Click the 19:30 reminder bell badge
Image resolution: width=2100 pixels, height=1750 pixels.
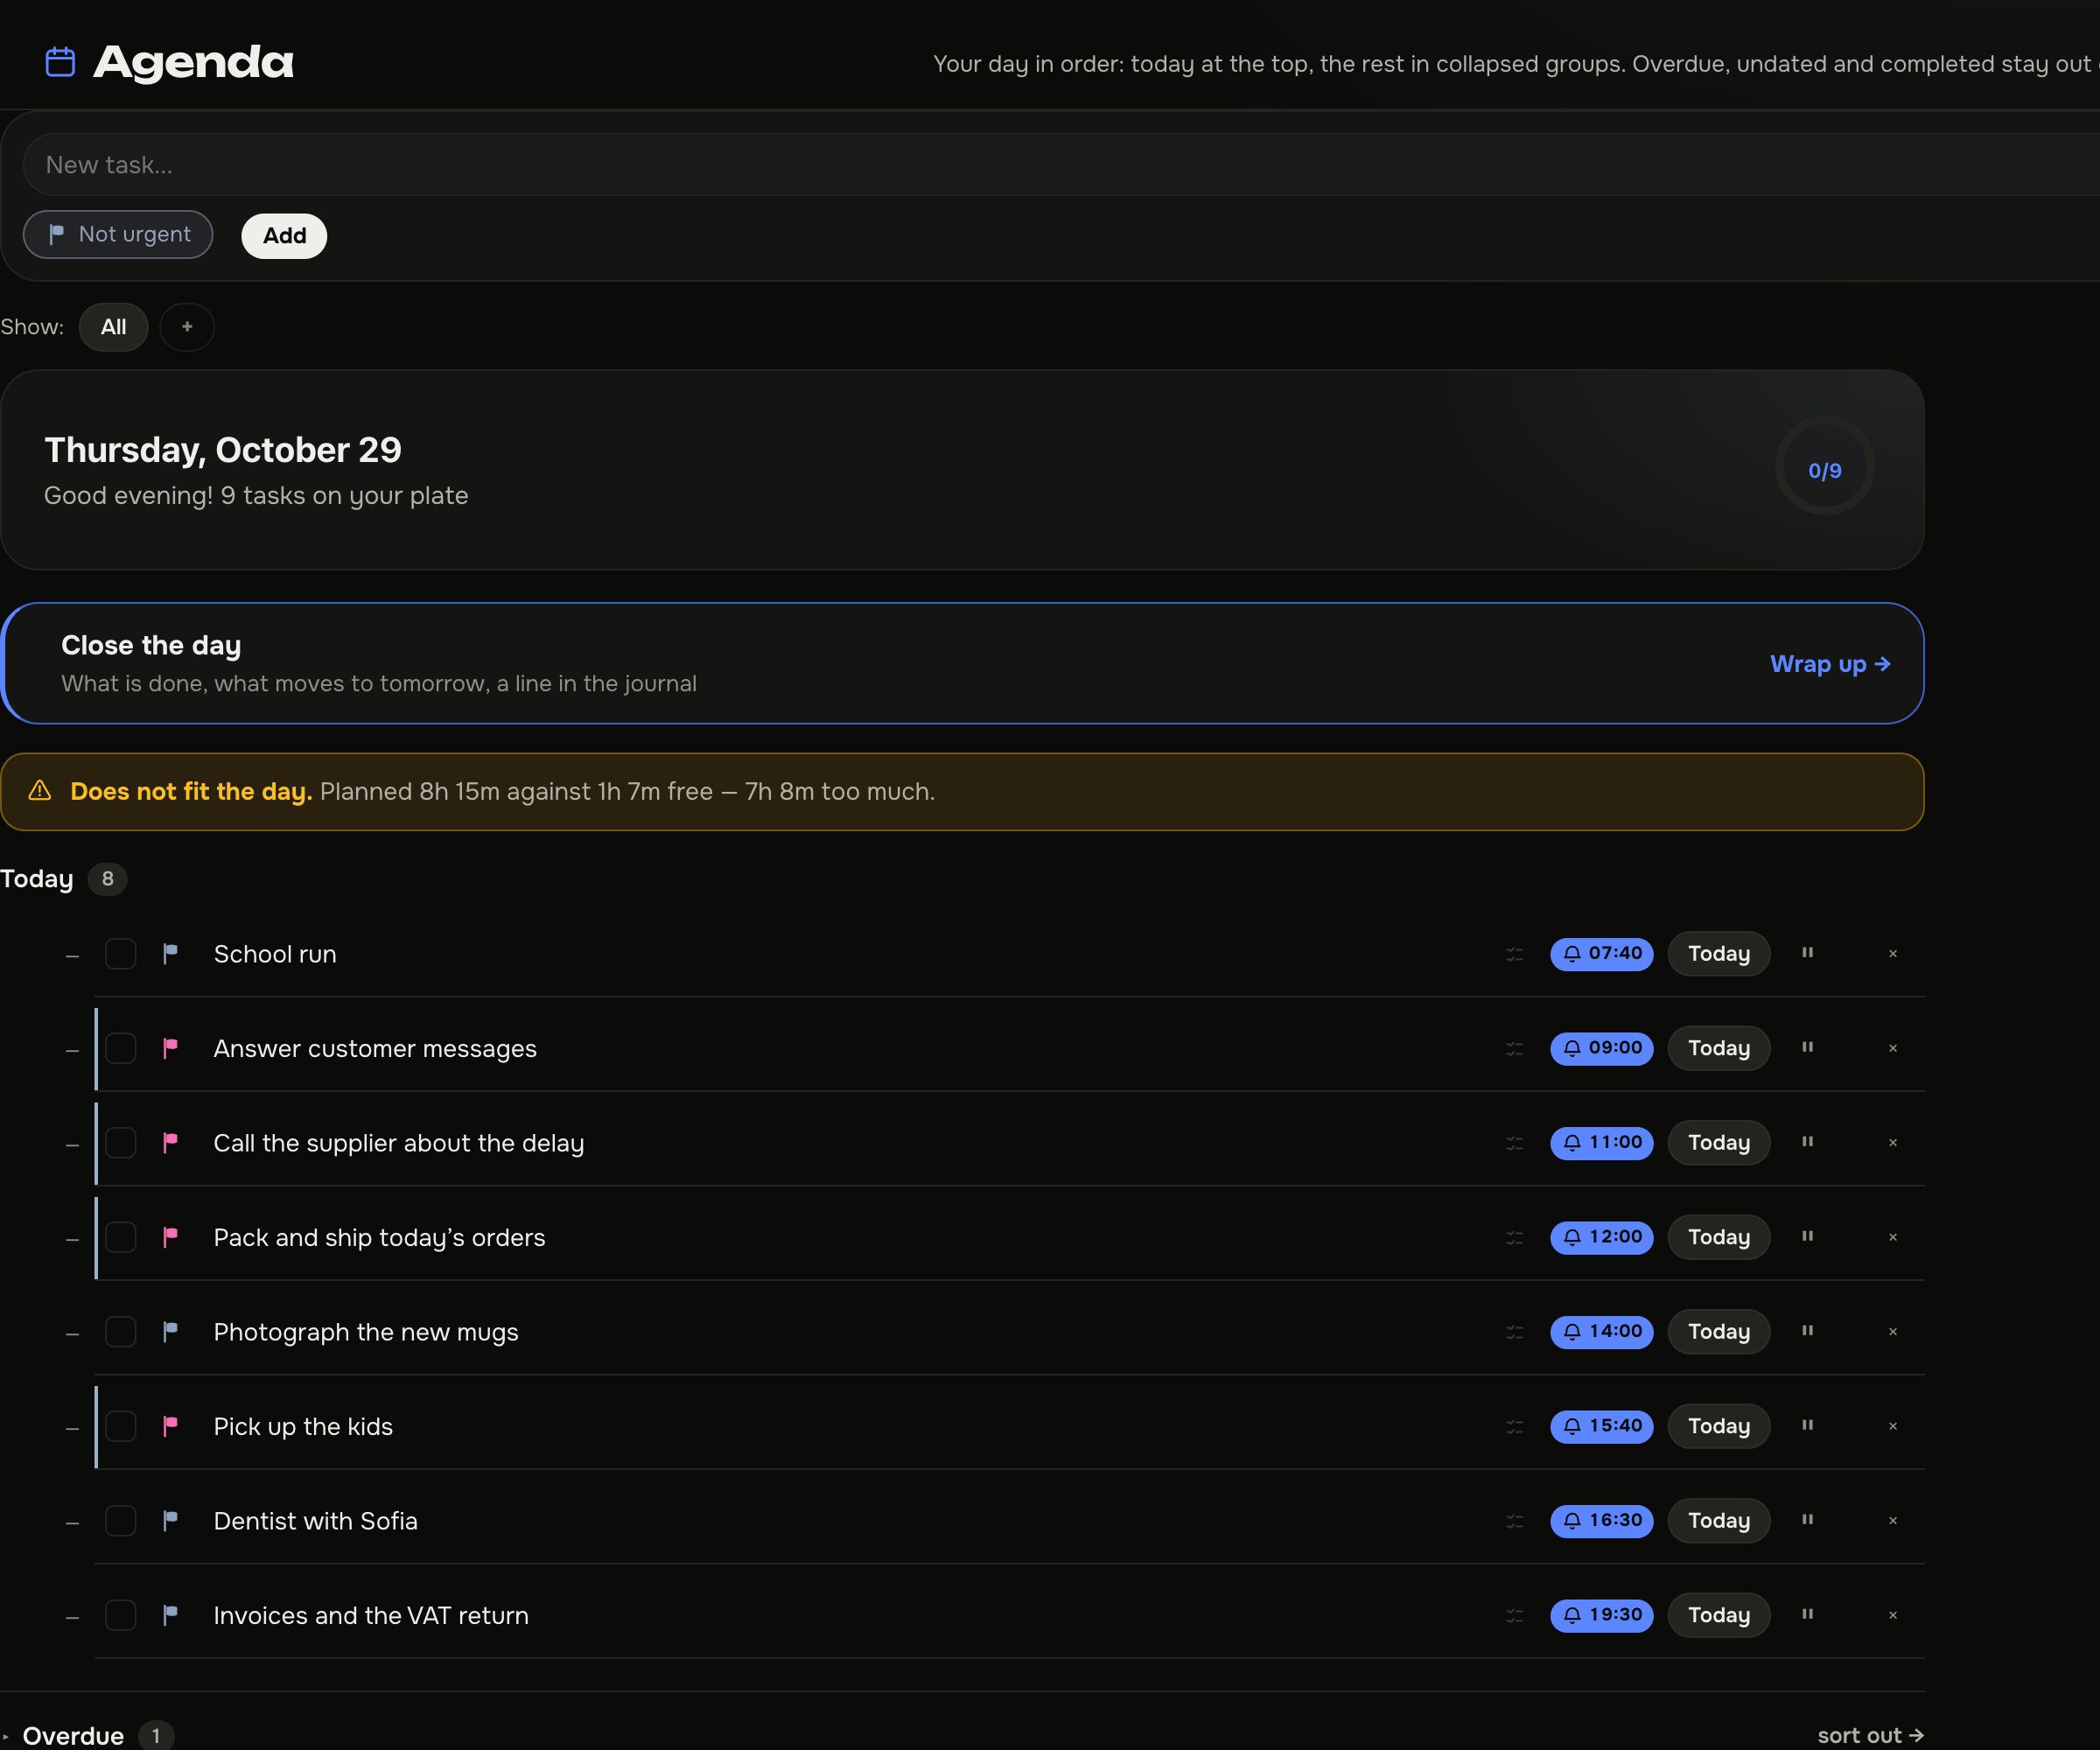(x=1601, y=1615)
